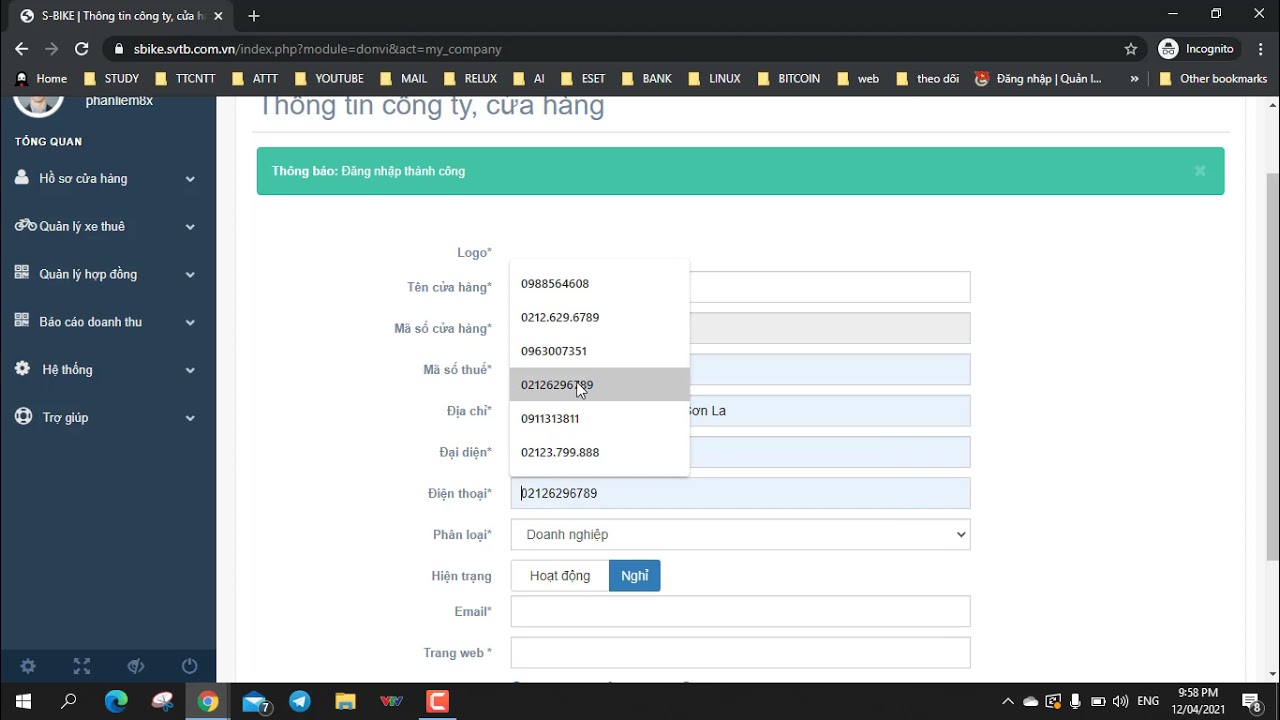
Task: Expand Hồ sơ cửa hàng menu
Action: pos(108,178)
